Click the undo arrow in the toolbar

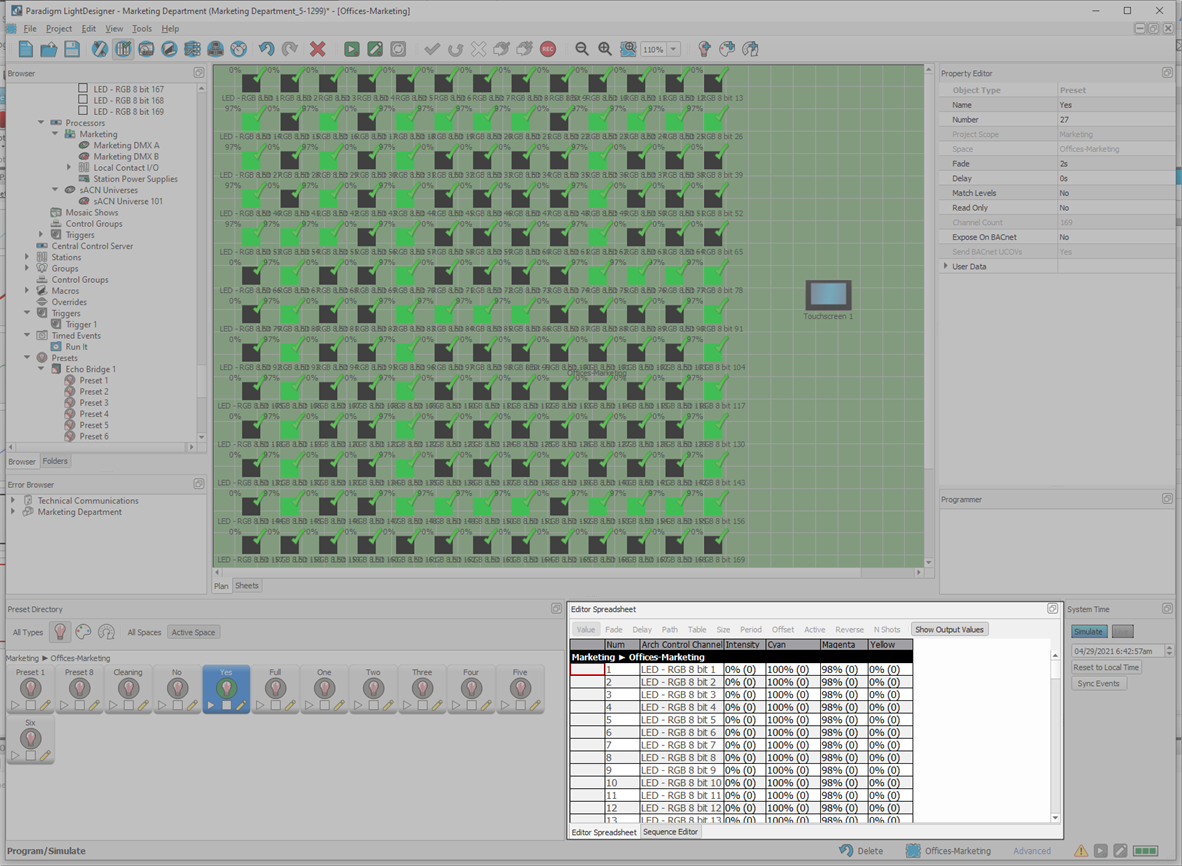(x=266, y=49)
